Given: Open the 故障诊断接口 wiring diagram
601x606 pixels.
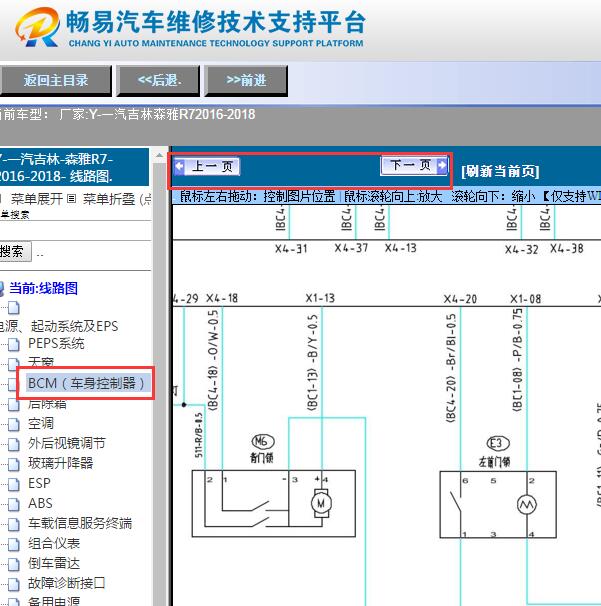Looking at the screenshot, I should click(66, 584).
